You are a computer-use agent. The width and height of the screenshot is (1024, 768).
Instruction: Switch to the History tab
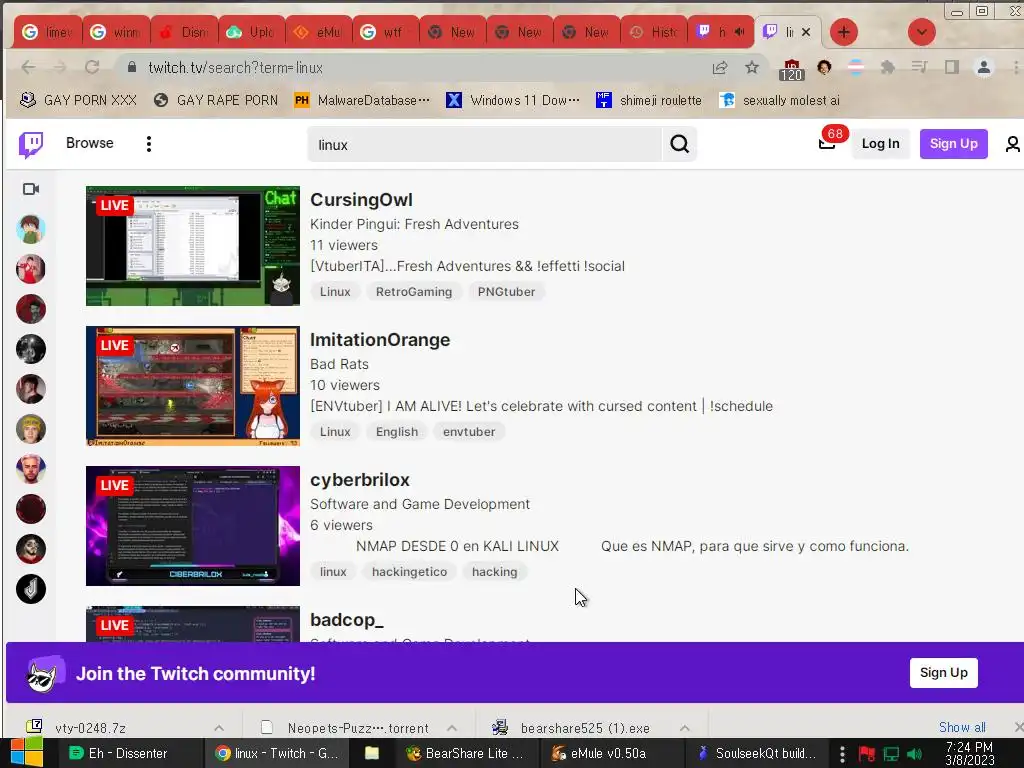tap(654, 32)
